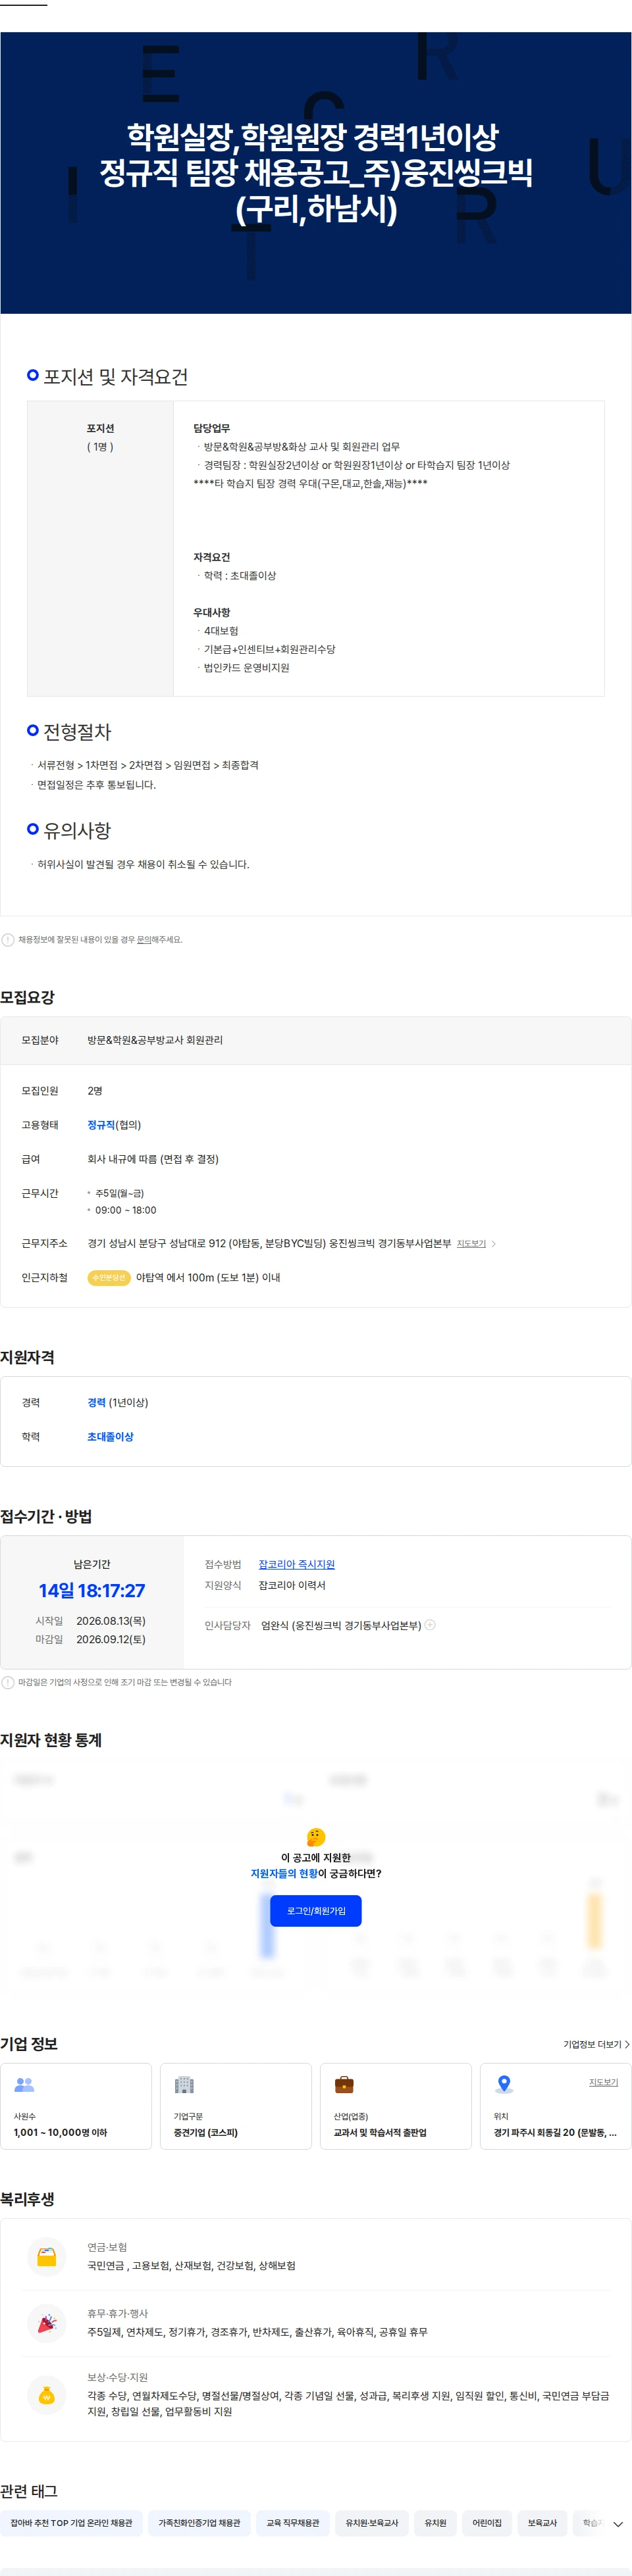
Task: Click the arrow after the 근무지주소 지도보기
Action: [493, 1244]
